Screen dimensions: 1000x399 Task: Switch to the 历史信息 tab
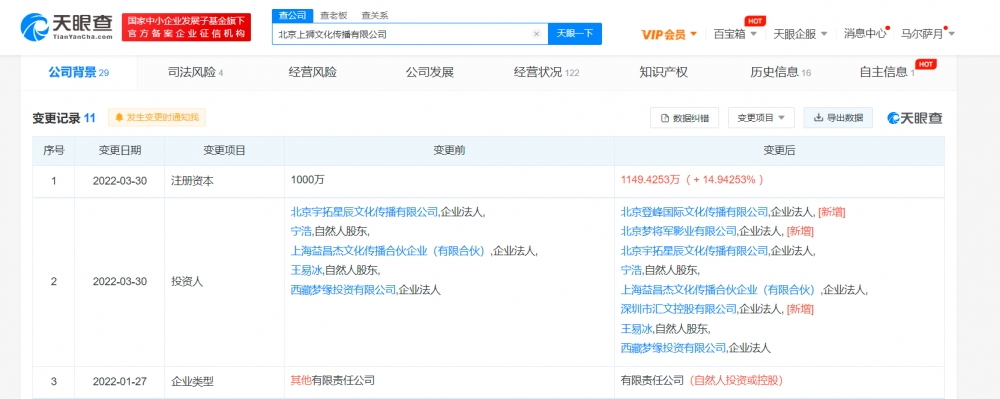[x=781, y=72]
